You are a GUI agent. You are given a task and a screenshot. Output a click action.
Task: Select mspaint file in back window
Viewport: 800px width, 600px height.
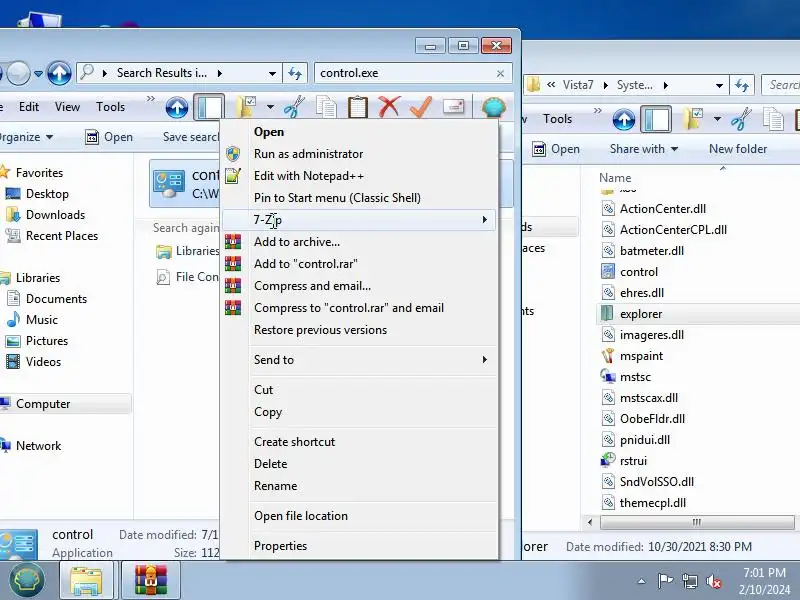(633, 356)
